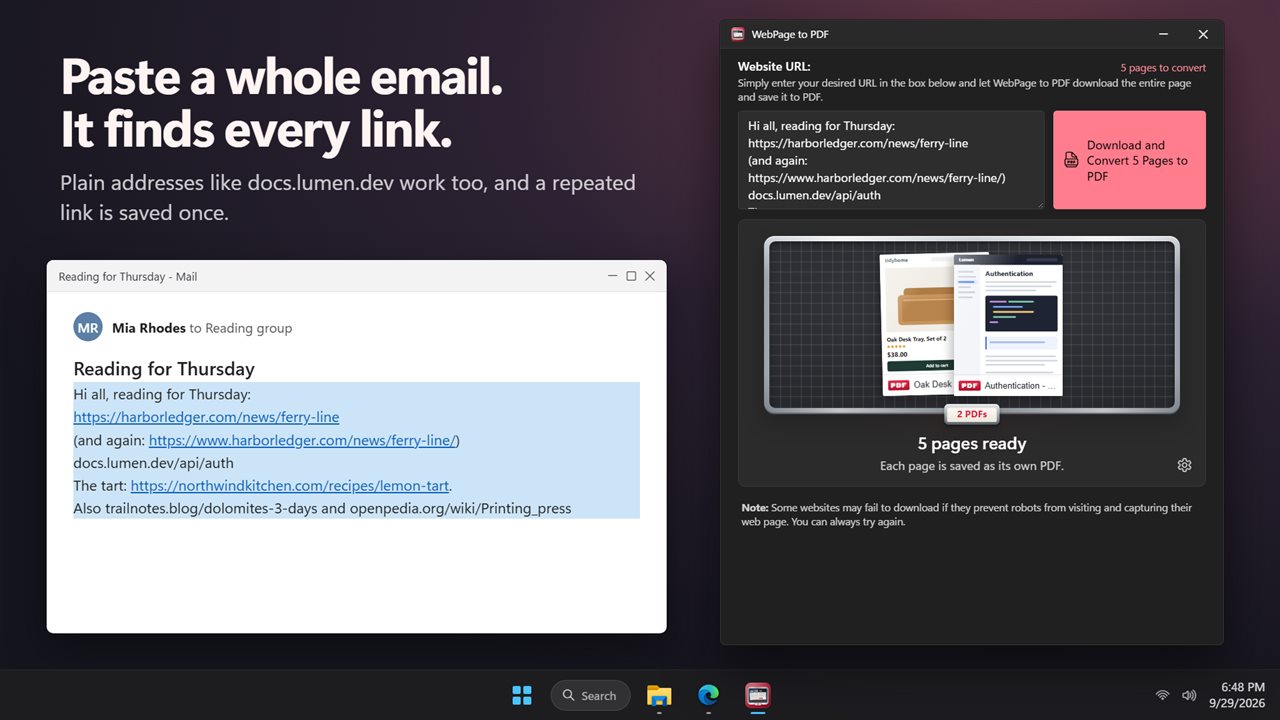1280x720 pixels.
Task: Click "docs.lumen.dev/api/auth" in the Mail message body
Action: click(x=153, y=463)
